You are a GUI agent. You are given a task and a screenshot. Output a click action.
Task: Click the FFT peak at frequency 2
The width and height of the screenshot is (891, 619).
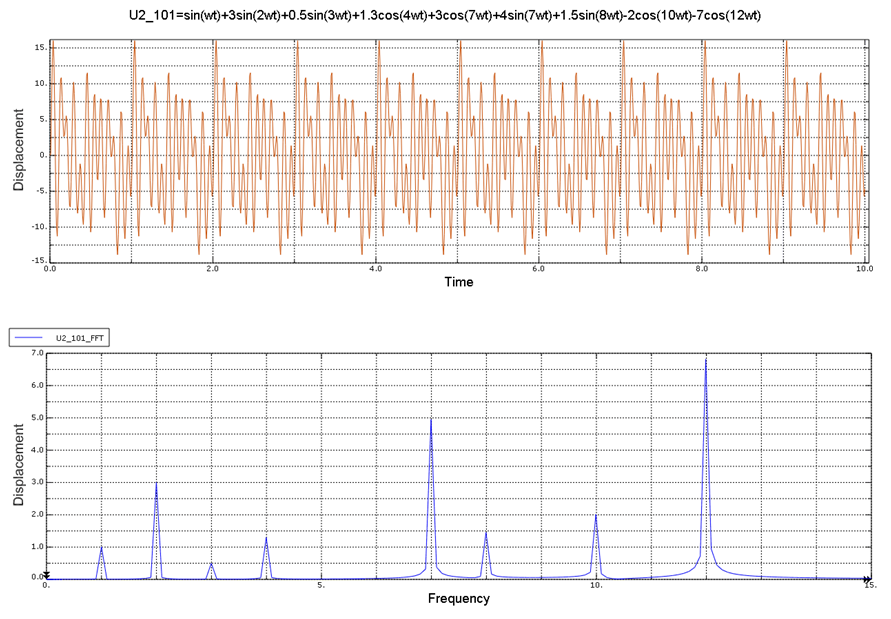pos(156,484)
